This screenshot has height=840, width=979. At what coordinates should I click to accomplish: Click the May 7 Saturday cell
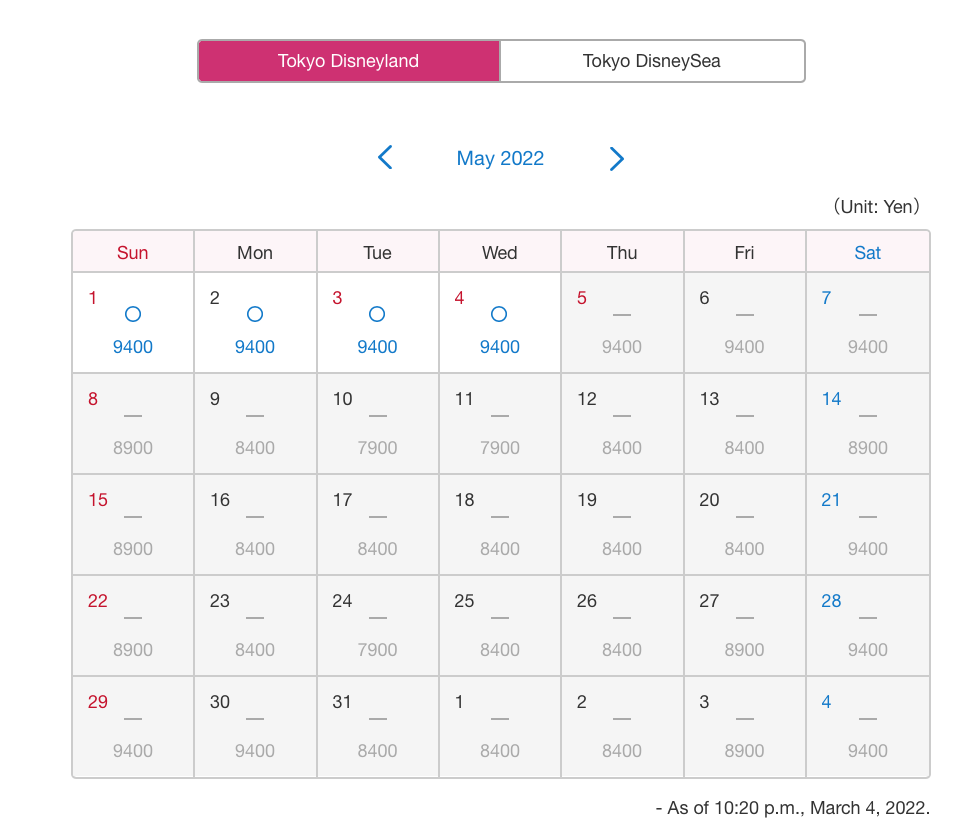[x=868, y=323]
